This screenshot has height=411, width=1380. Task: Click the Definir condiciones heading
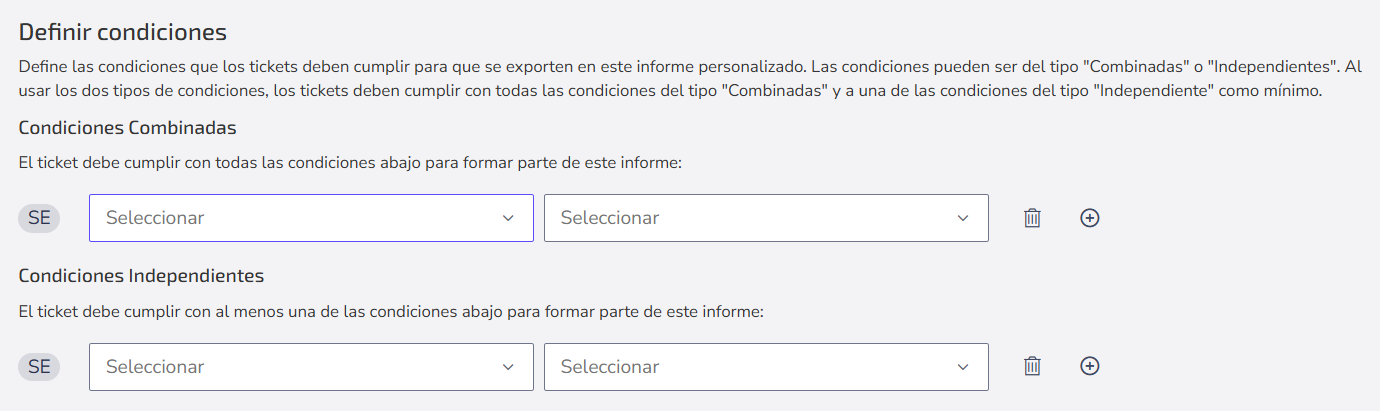[x=123, y=32]
